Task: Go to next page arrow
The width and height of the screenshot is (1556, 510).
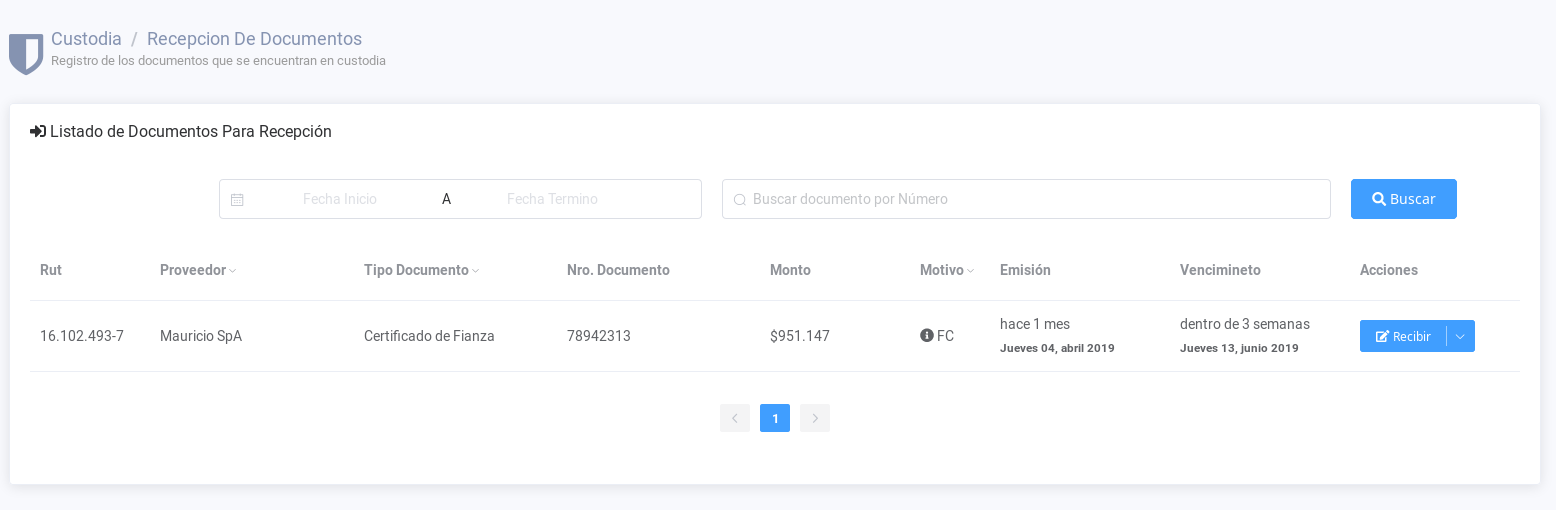Action: (x=814, y=418)
